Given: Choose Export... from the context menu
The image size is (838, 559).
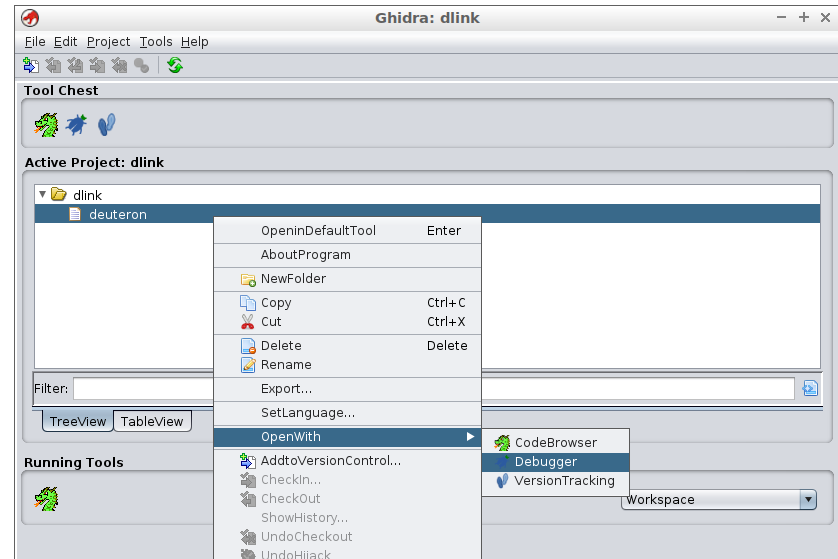Looking at the screenshot, I should (x=286, y=389).
